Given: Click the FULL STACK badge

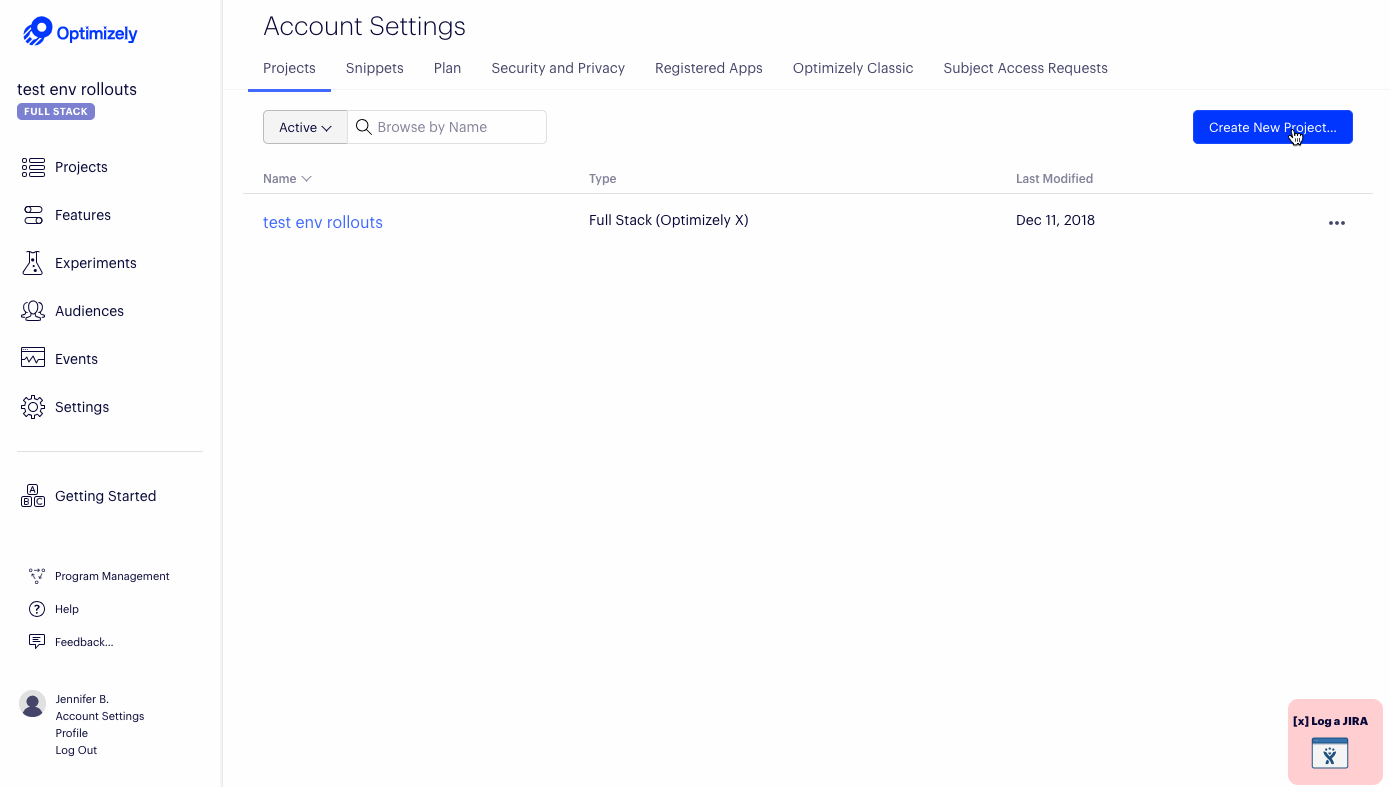Looking at the screenshot, I should click(x=56, y=112).
